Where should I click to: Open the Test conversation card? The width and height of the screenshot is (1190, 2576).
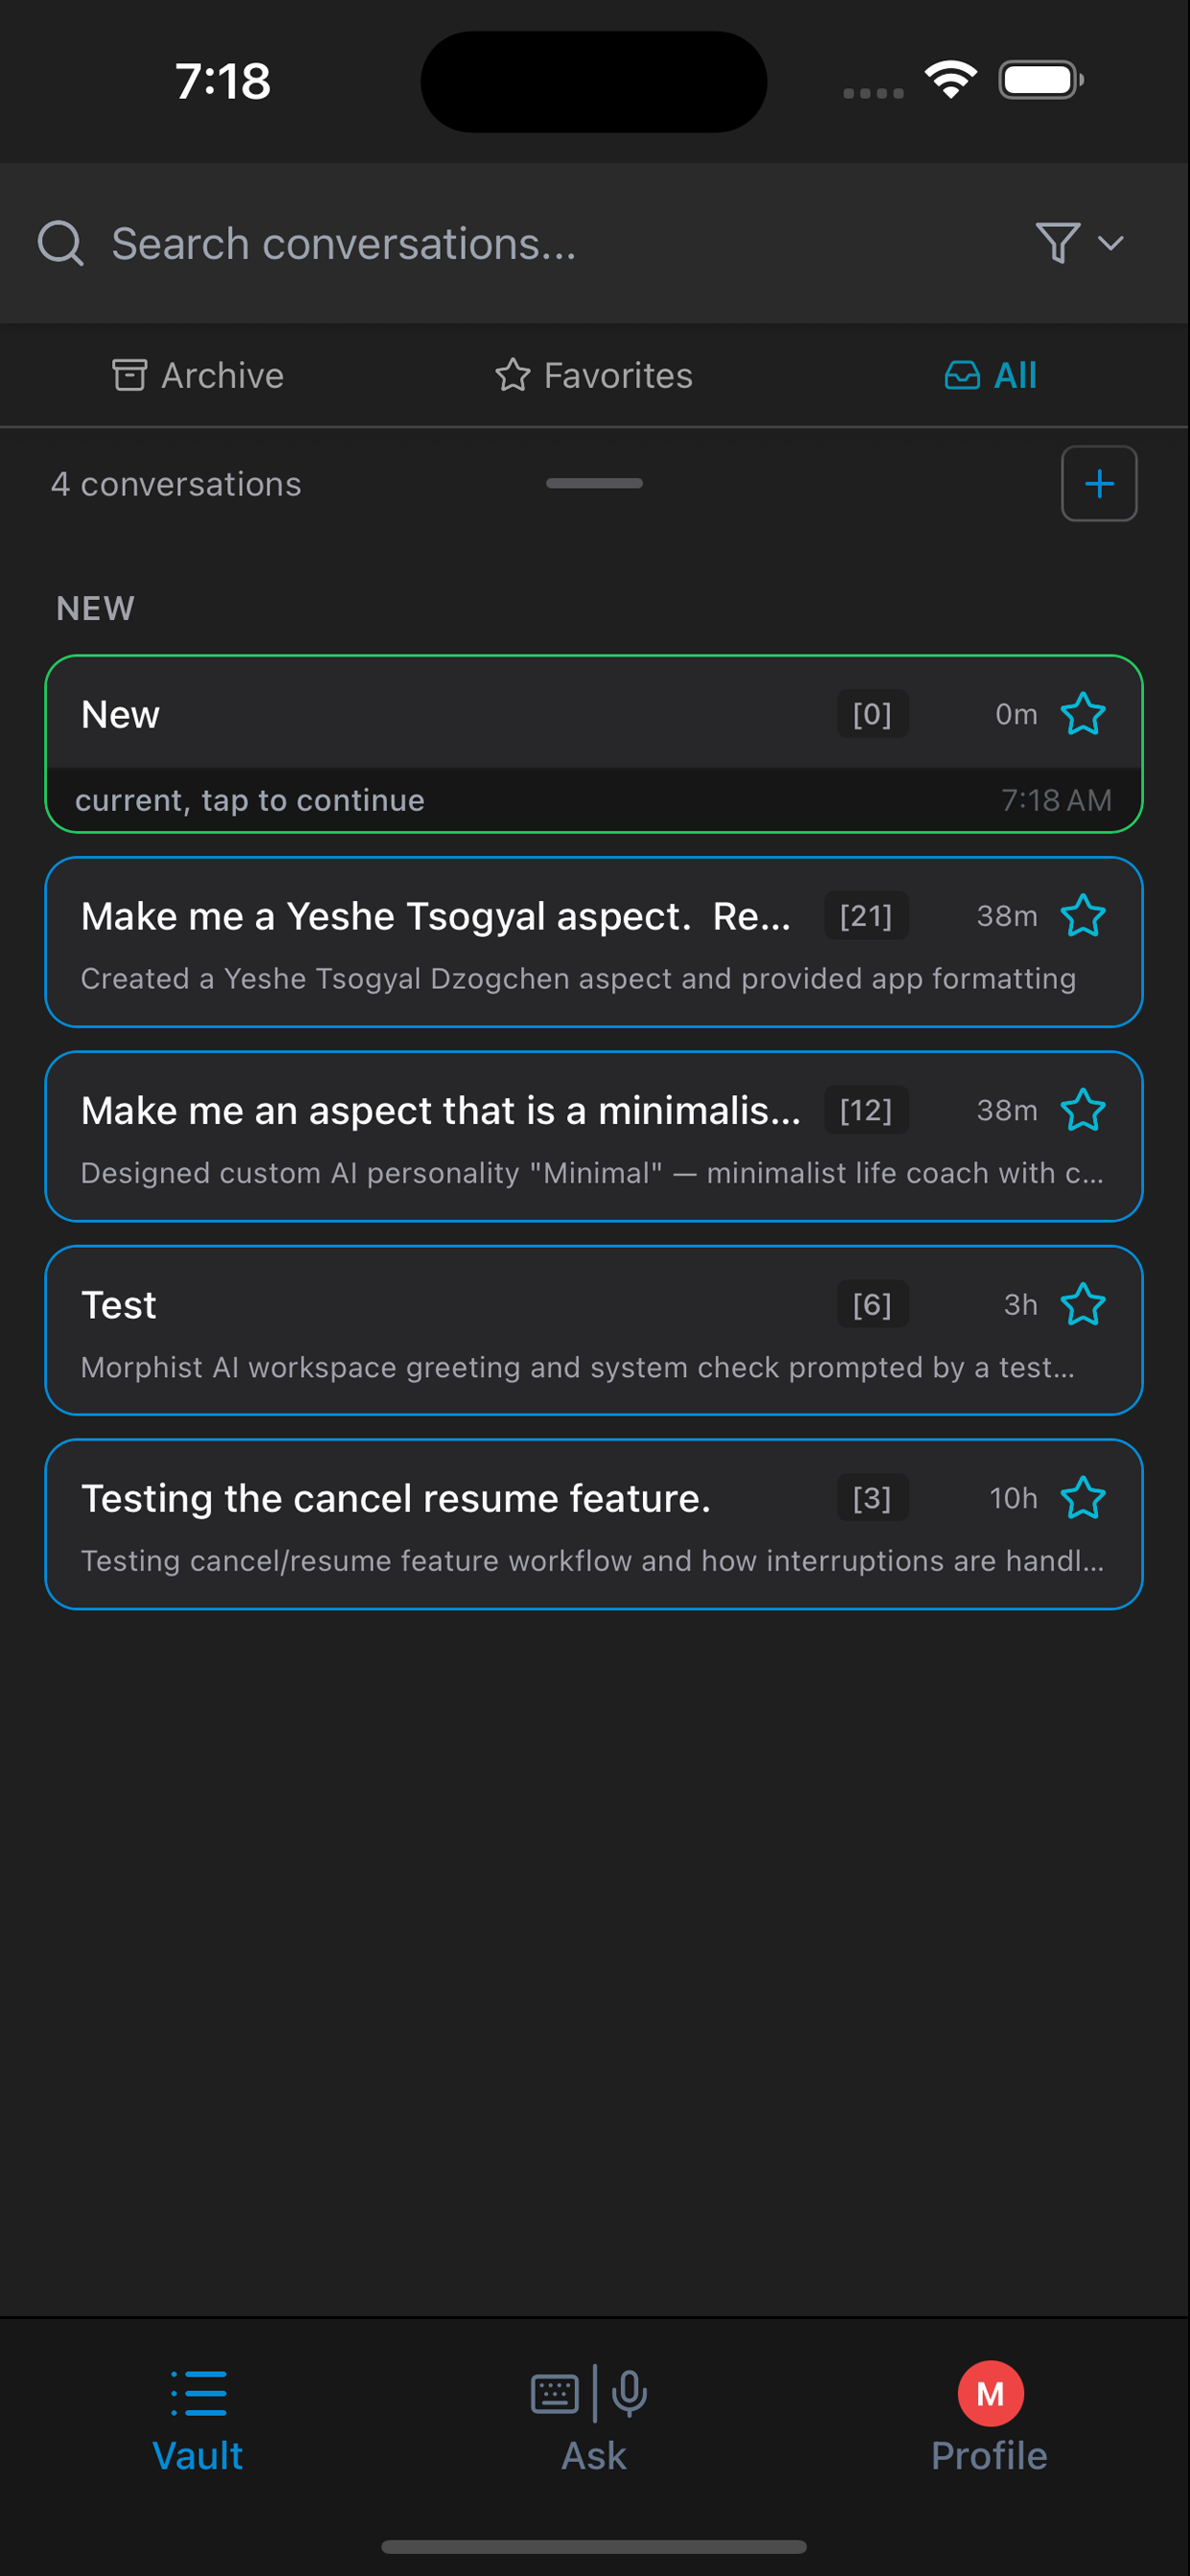tap(450, 1332)
